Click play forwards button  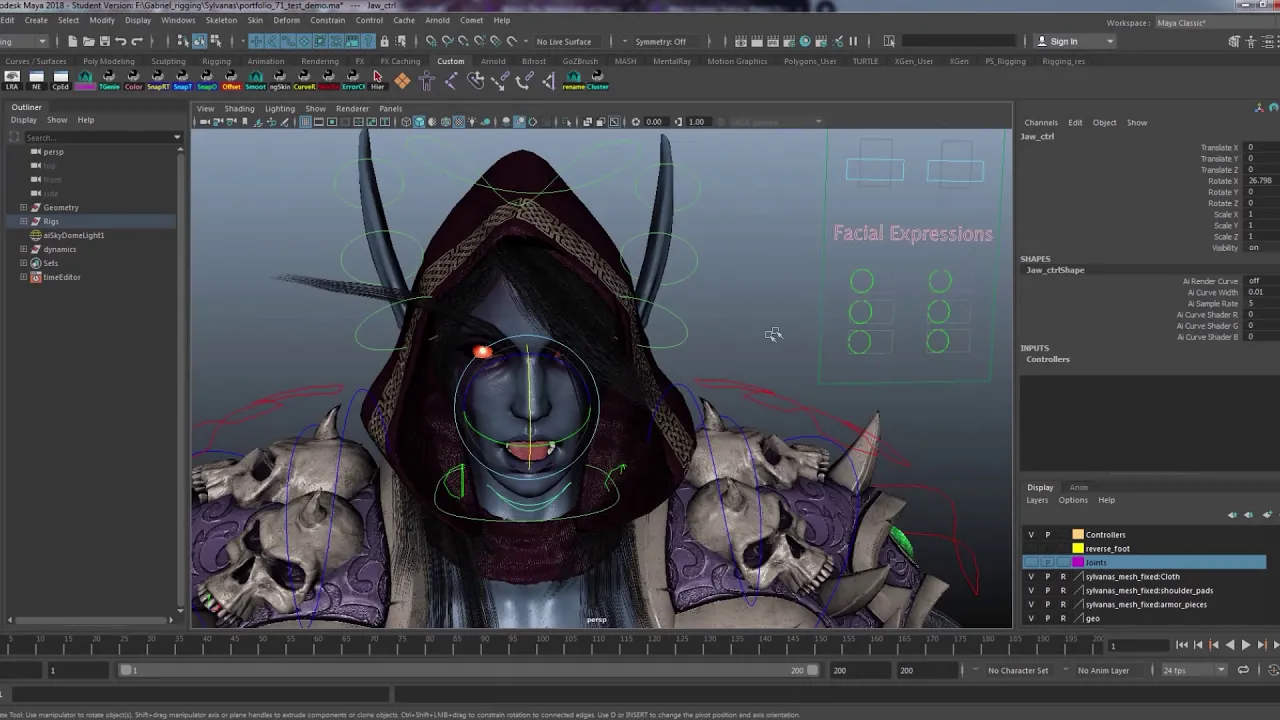[x=1245, y=646]
